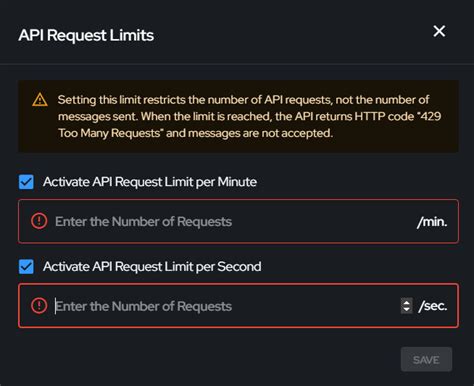Image resolution: width=474 pixels, height=386 pixels.
Task: Click the '429 Too Many Requests' warning text
Action: (250, 125)
